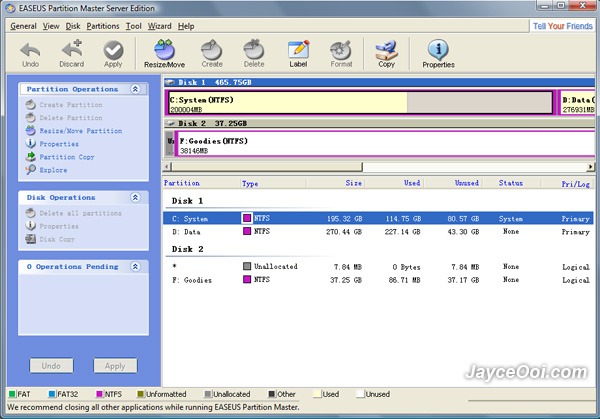
Task: Select the Resize/Move toolbar tool
Action: [x=165, y=54]
